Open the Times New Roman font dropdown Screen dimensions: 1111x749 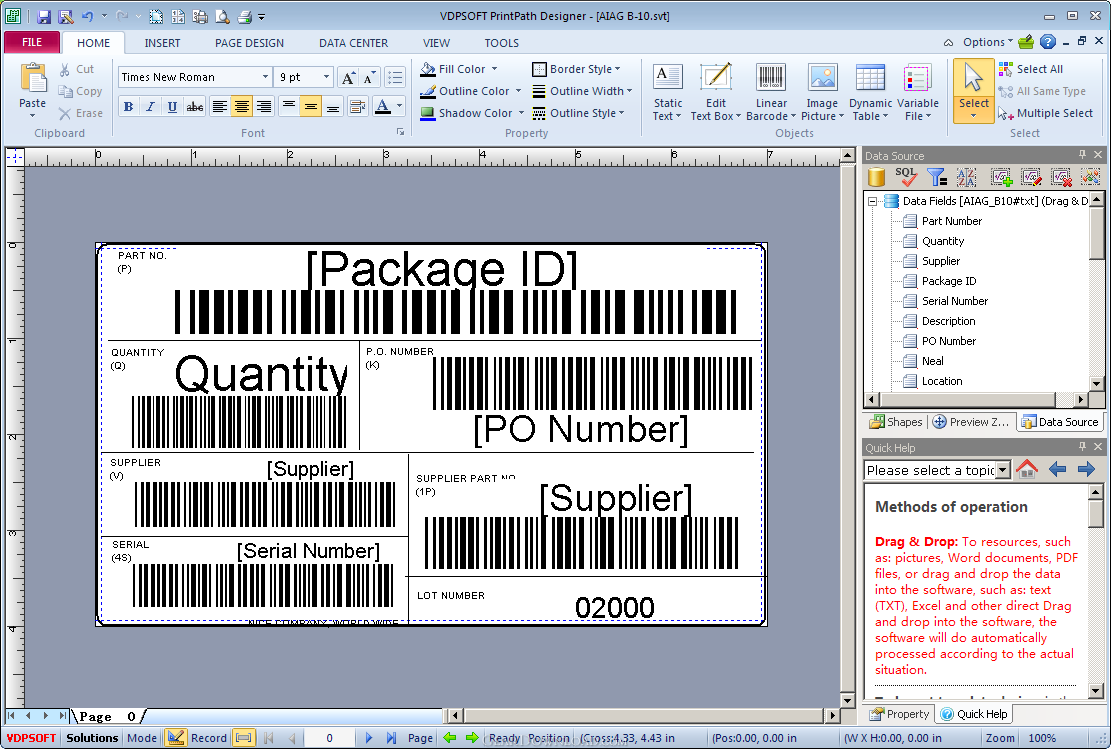[265, 77]
